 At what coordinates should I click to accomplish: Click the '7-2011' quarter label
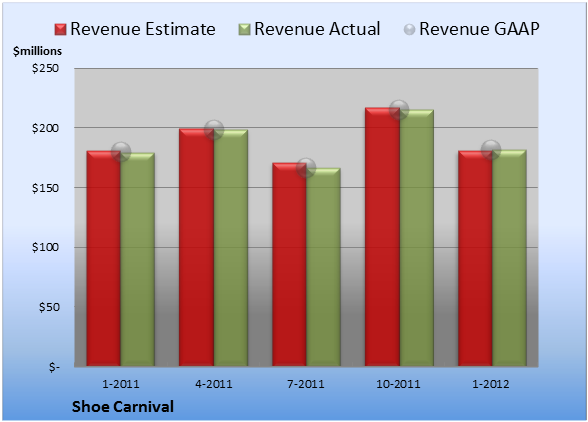pyautogui.click(x=306, y=384)
